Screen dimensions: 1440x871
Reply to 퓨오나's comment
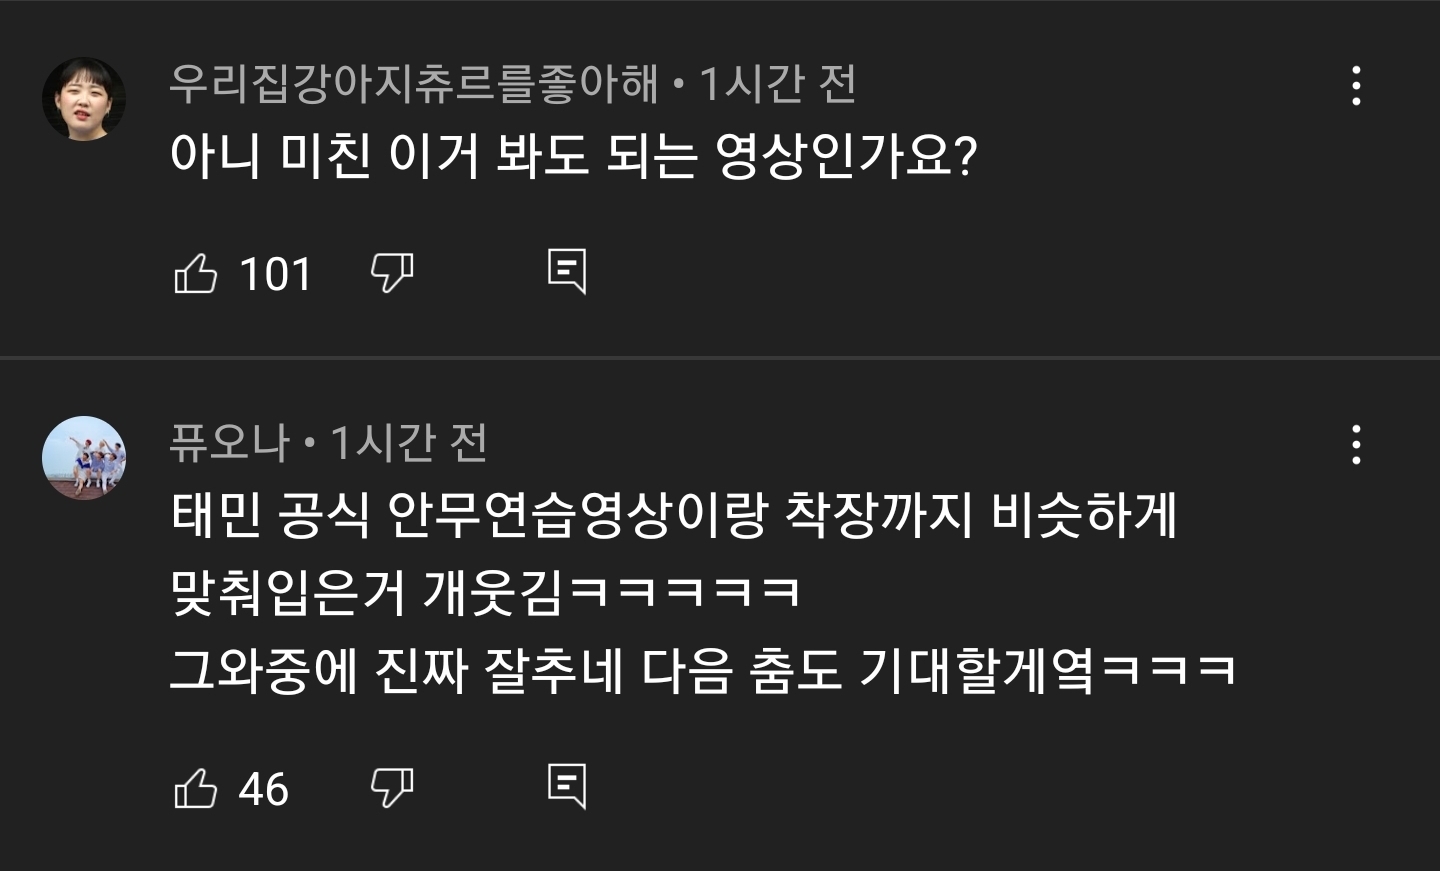coord(567,787)
